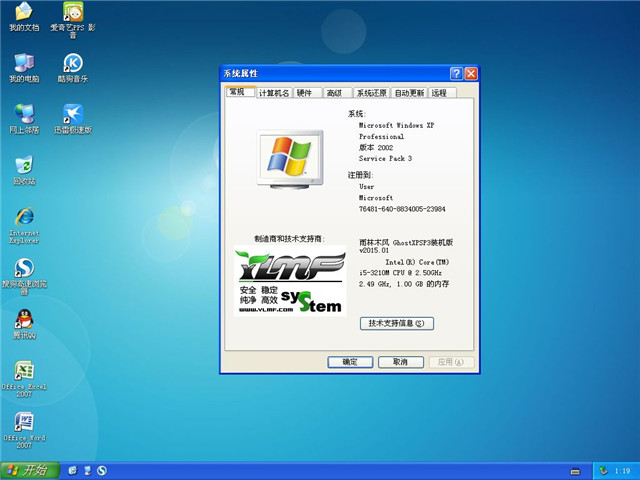
Task: Switch to the 计算机名 tab
Action: click(274, 93)
